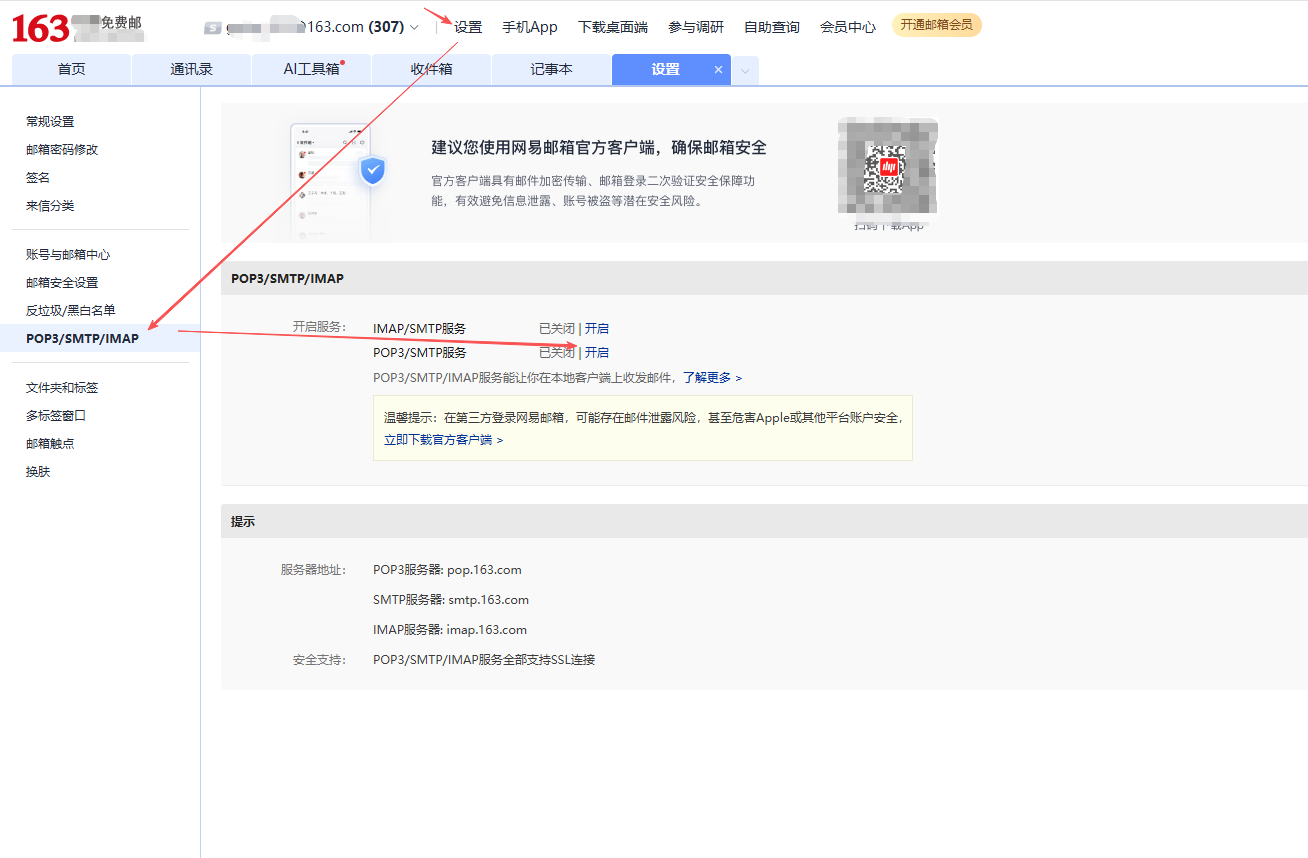This screenshot has width=1308, height=858.
Task: Close the 设置 tab with its X
Action: pyautogui.click(x=718, y=70)
